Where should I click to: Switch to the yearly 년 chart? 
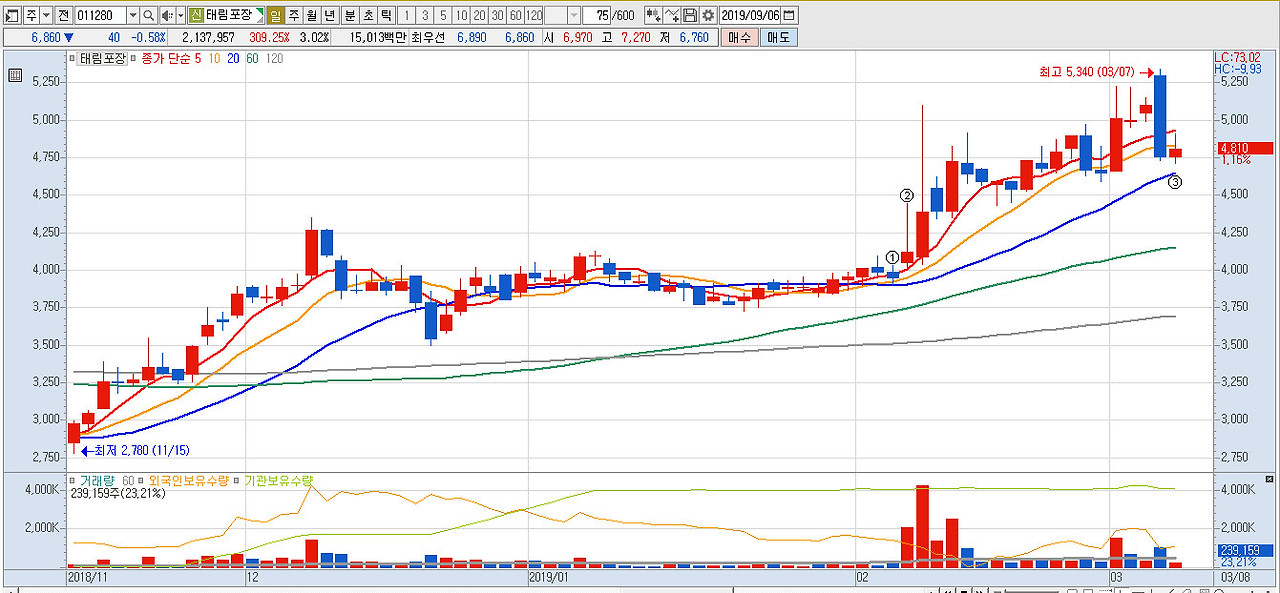tap(329, 16)
